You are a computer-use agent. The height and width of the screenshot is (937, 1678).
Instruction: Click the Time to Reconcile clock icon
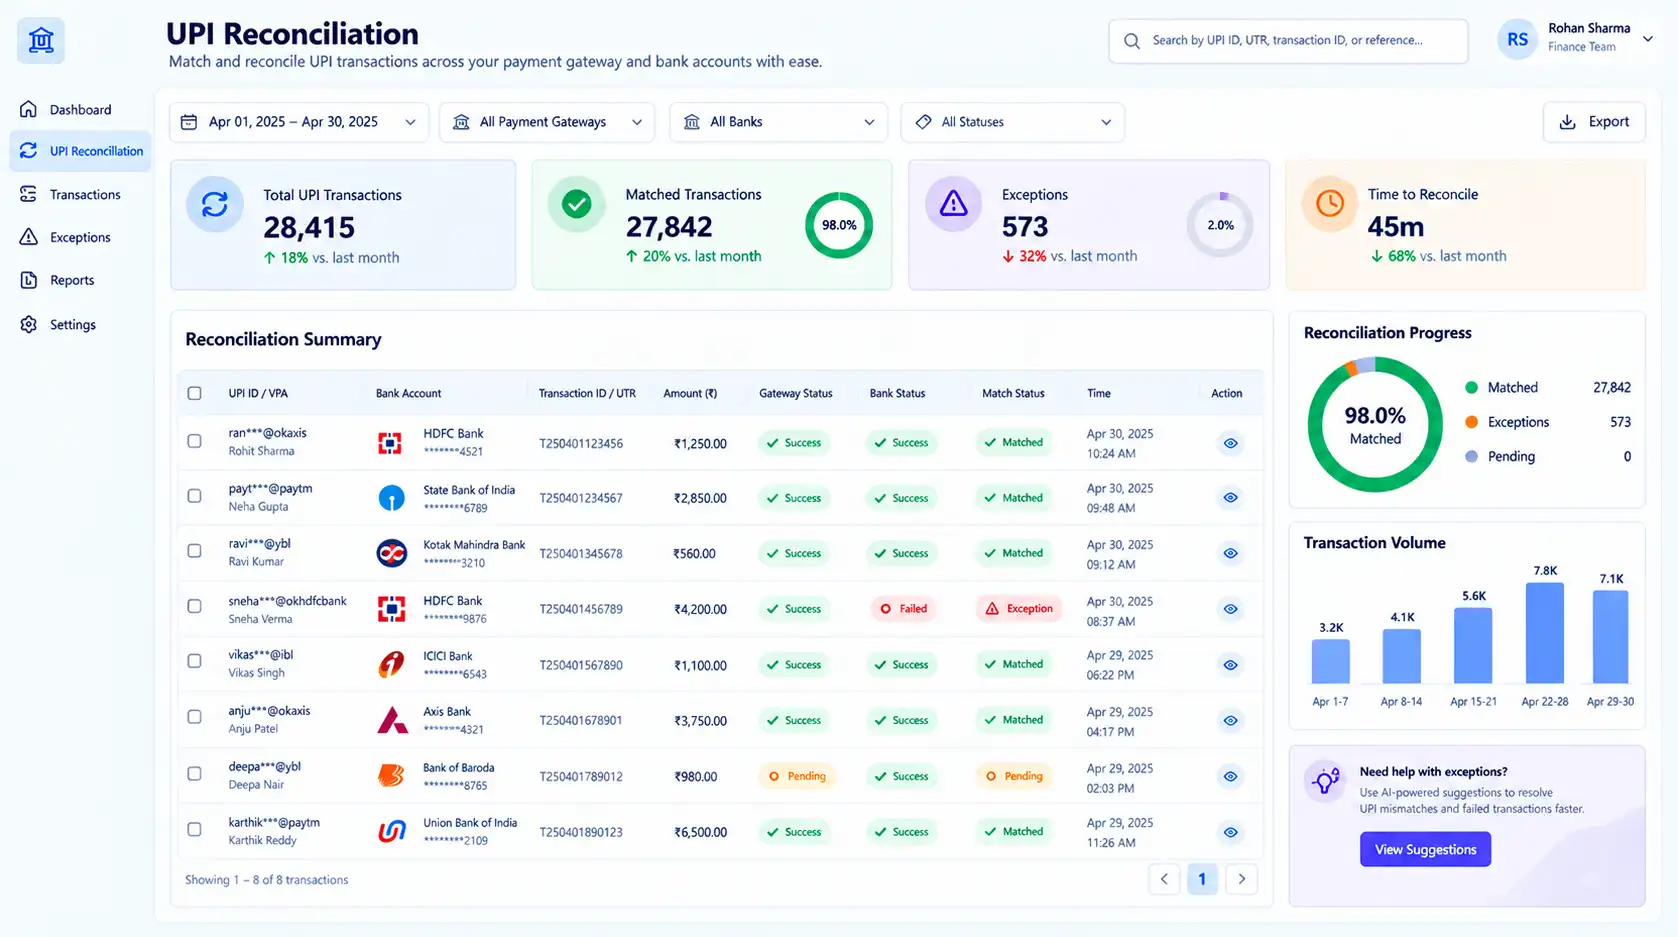pos(1329,203)
